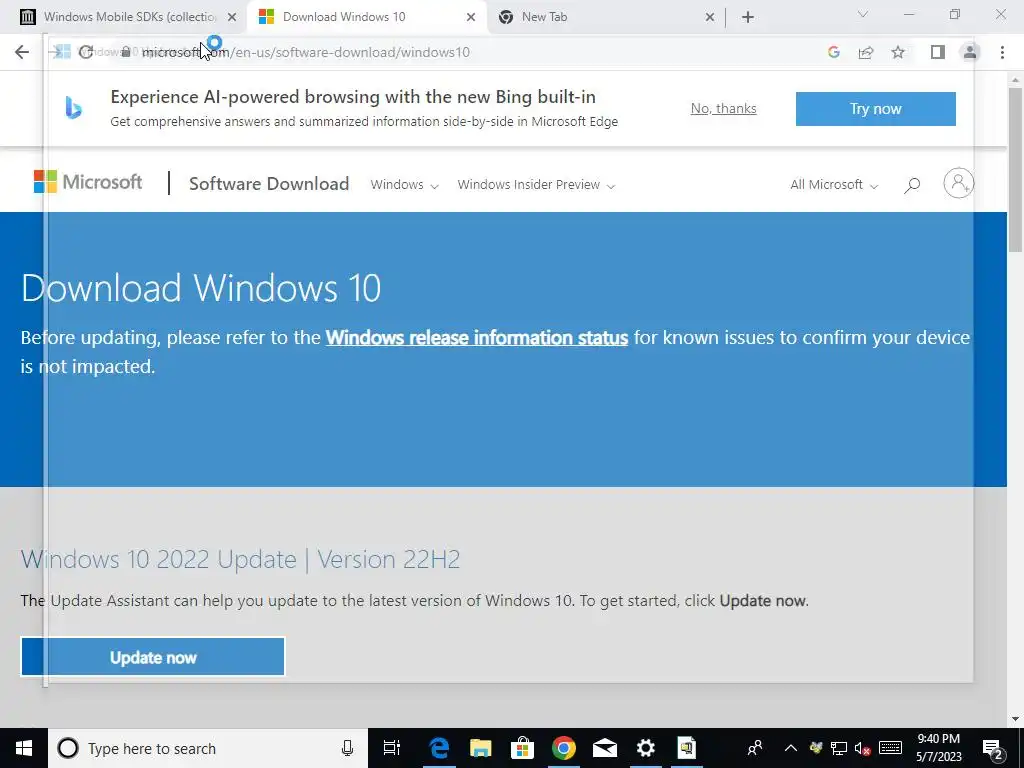Open Settings gear on taskbar
Screen dimensions: 1024x768
(646, 748)
